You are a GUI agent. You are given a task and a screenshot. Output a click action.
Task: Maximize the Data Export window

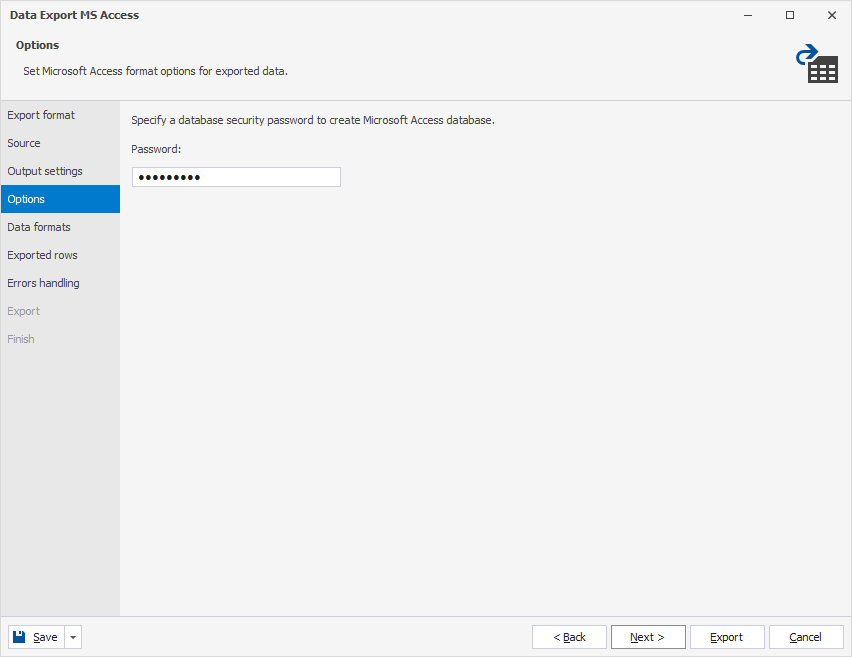[790, 15]
